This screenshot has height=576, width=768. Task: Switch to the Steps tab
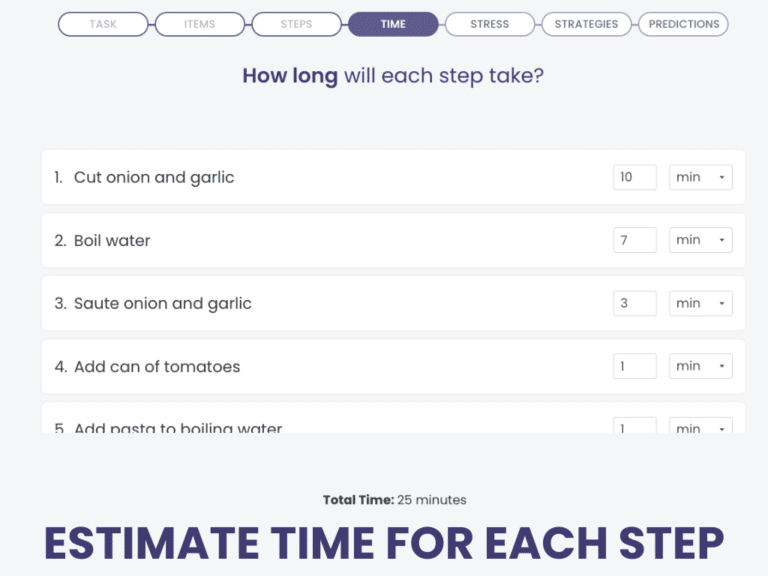(296, 24)
